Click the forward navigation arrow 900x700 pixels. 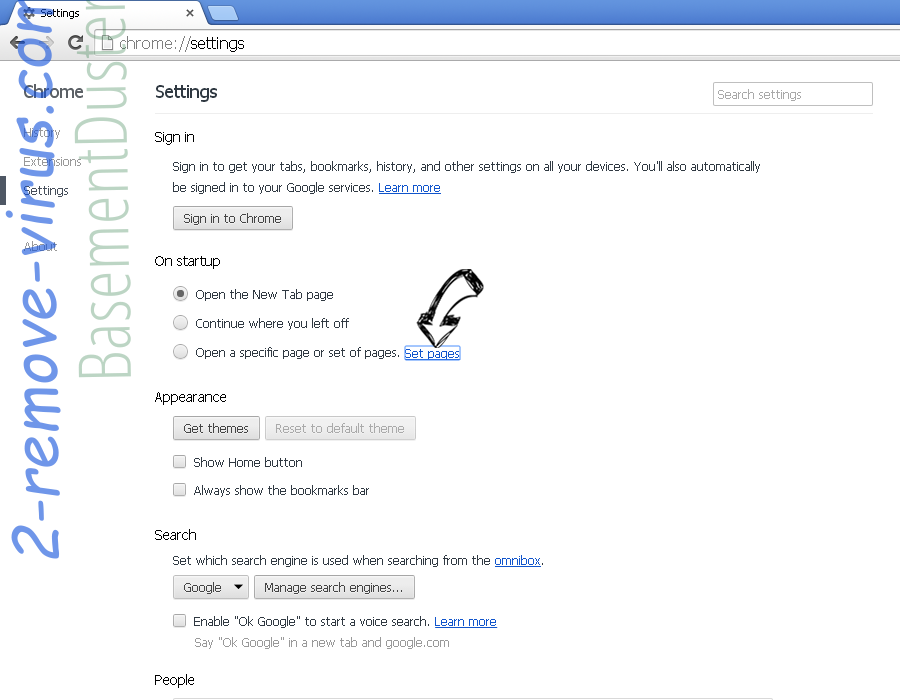tap(46, 43)
